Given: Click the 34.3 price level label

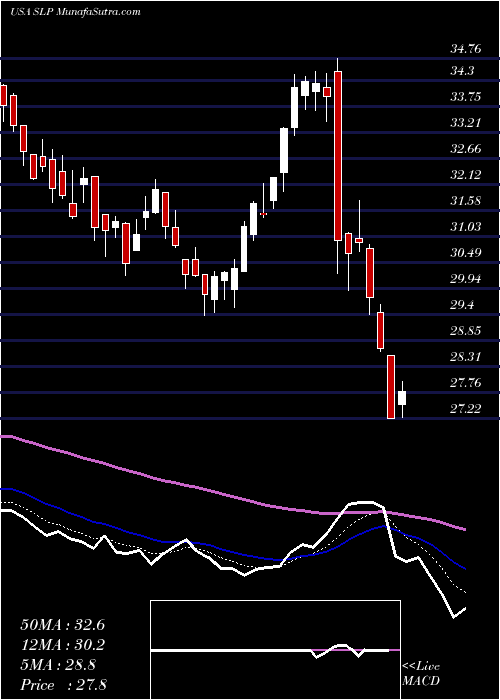Looking at the screenshot, I should click(x=463, y=71).
